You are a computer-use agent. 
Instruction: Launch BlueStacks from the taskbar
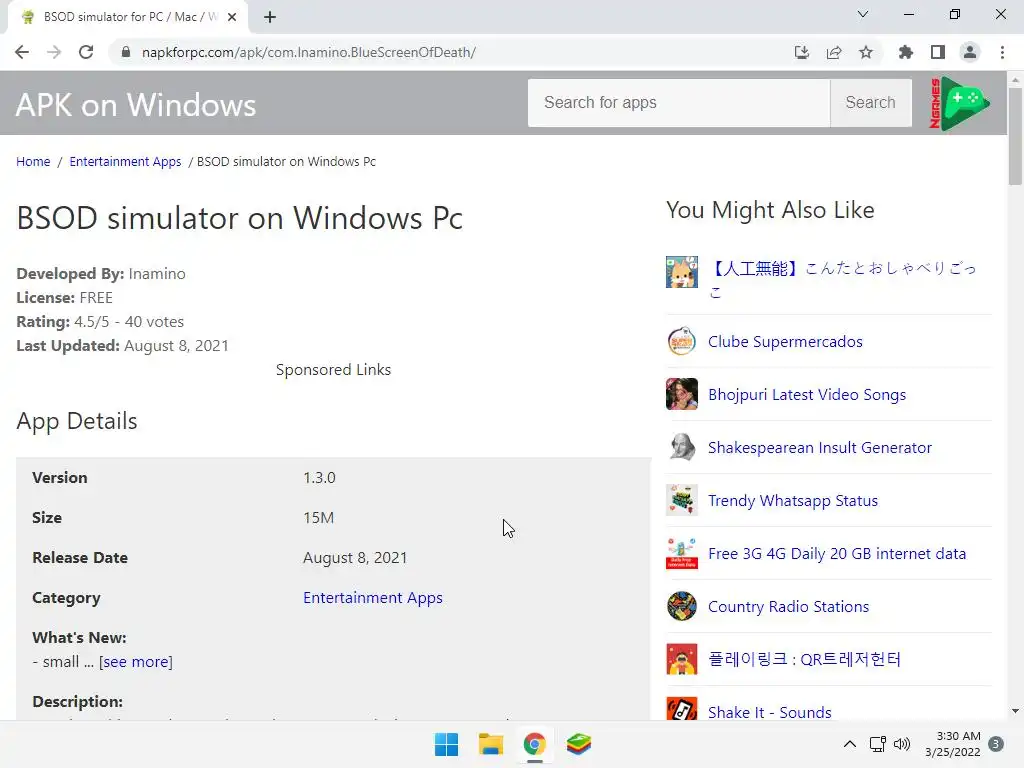[579, 744]
